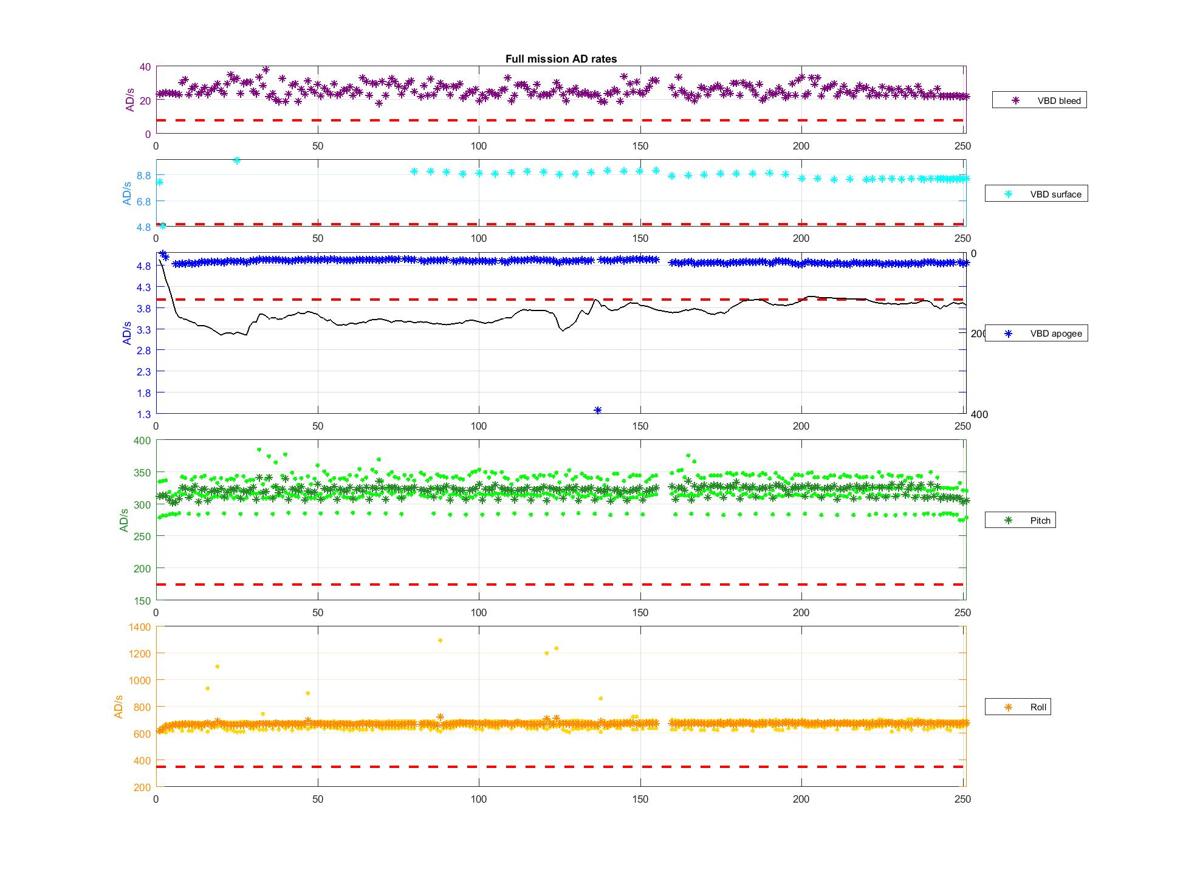
Task: Click the green AD/s axis label
Action: point(125,520)
